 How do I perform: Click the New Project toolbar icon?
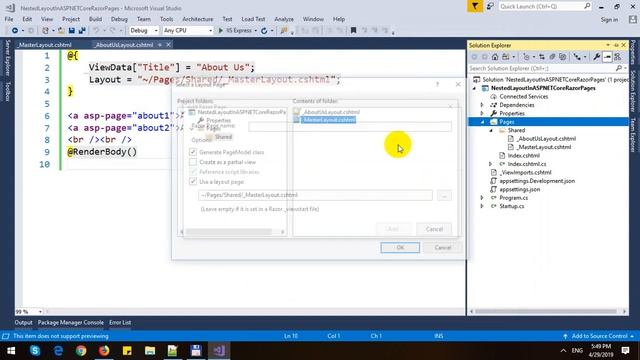[x=46, y=31]
